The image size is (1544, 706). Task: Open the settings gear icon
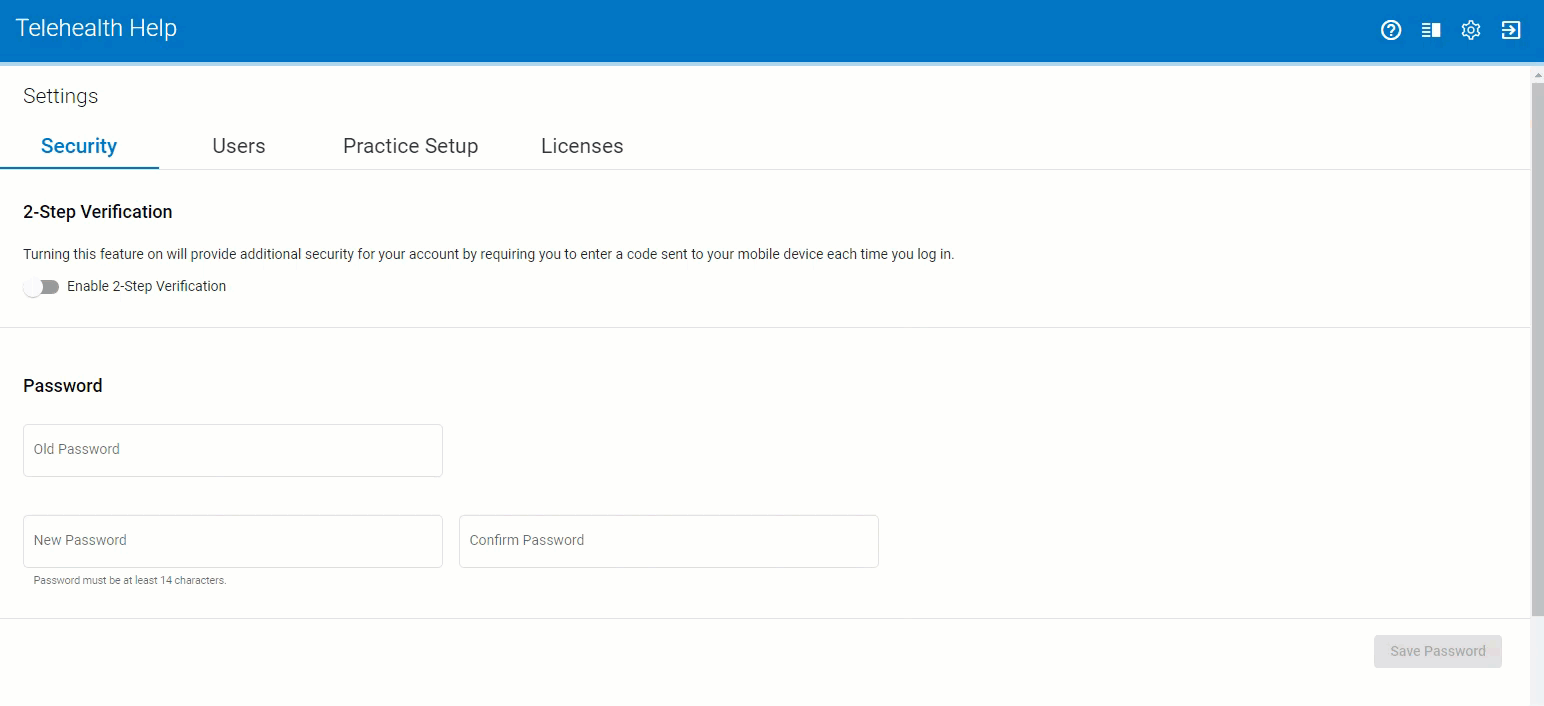pos(1470,30)
